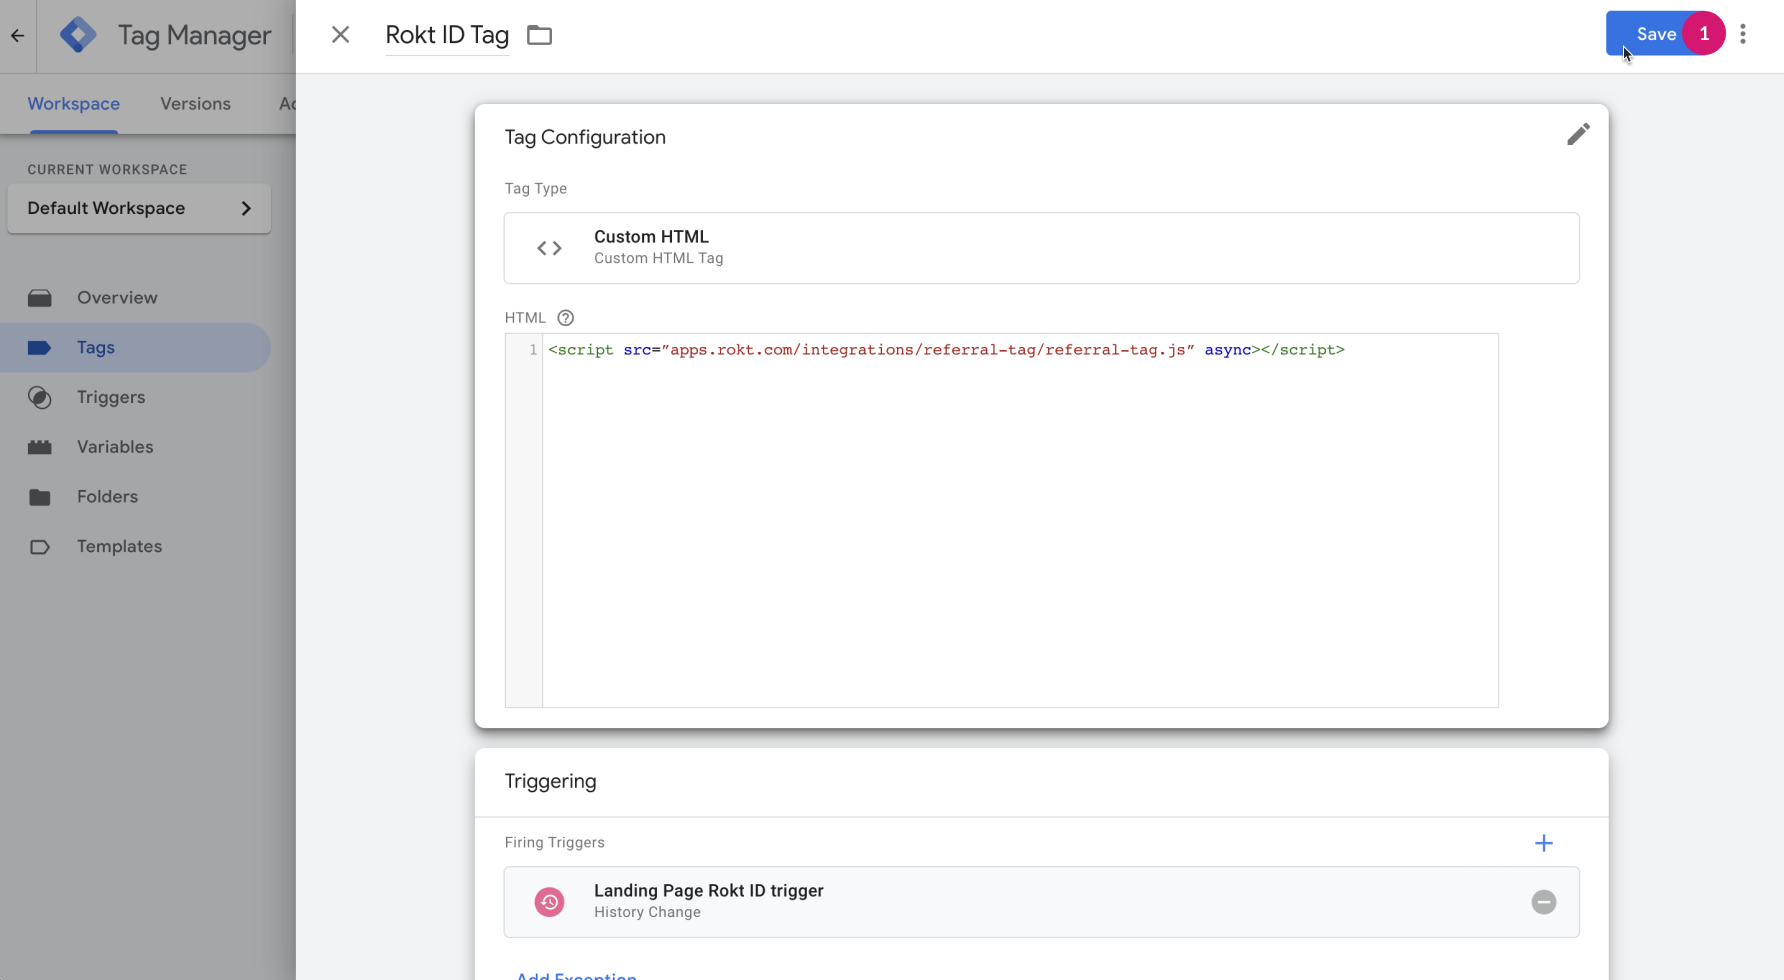Click the Folders sidebar icon
This screenshot has height=980, width=1784.
pyautogui.click(x=40, y=497)
